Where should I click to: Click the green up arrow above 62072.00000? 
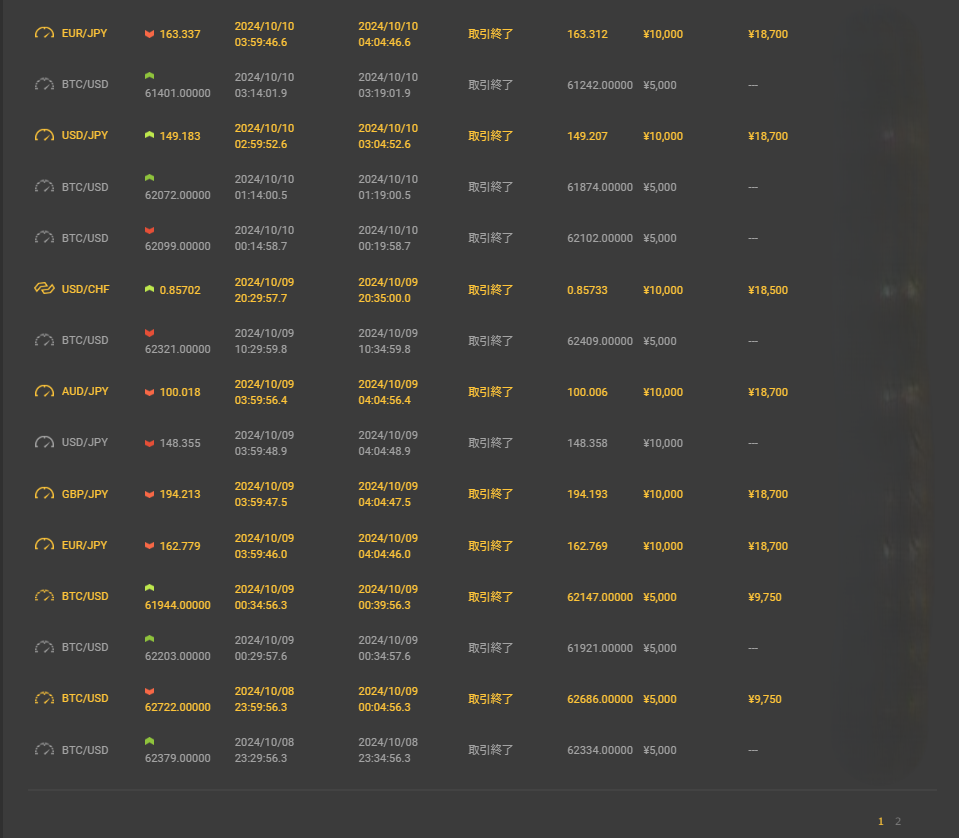tap(149, 178)
